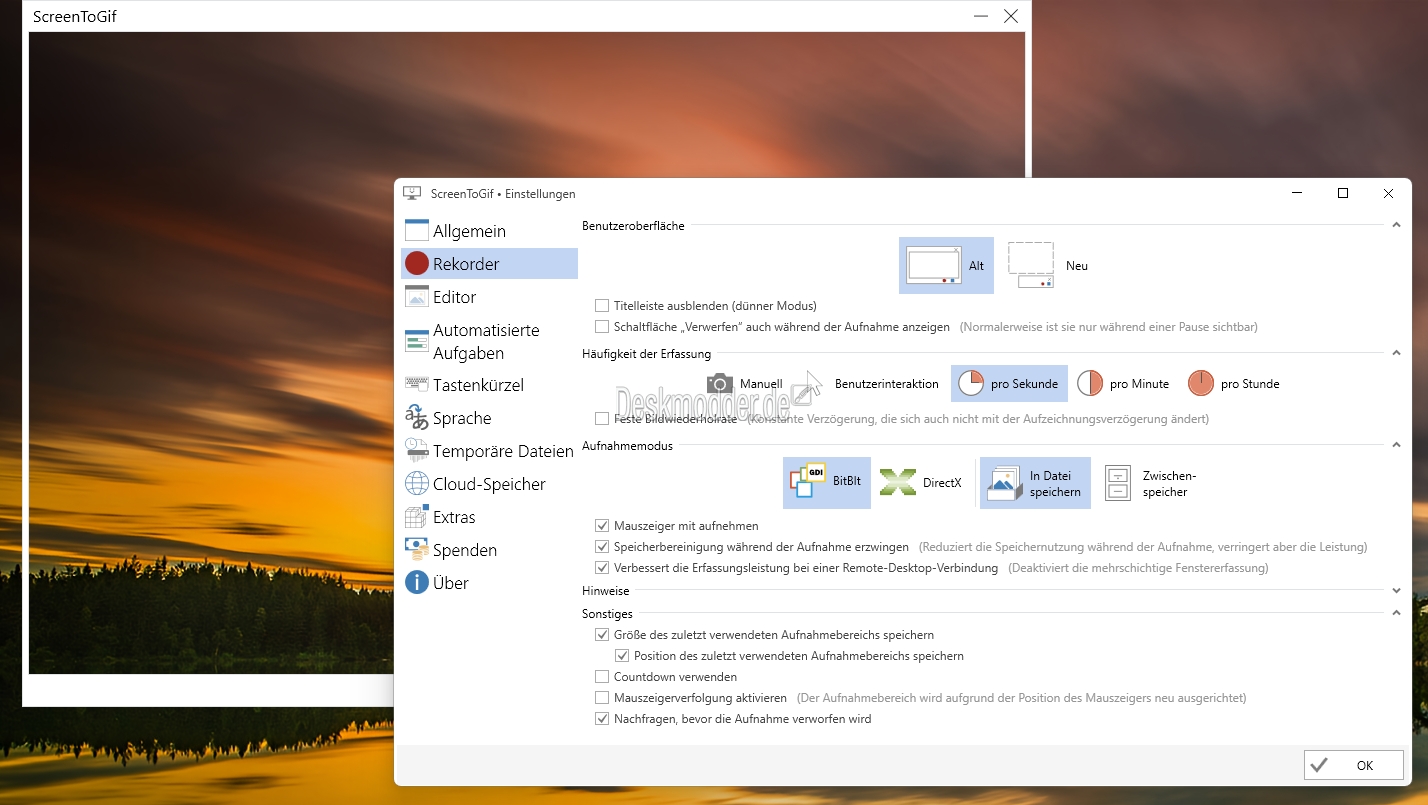This screenshot has width=1428, height=805.
Task: Uncheck Größe des zuletzt verwendeten Aufnahmebereichs speichern
Action: [602, 635]
